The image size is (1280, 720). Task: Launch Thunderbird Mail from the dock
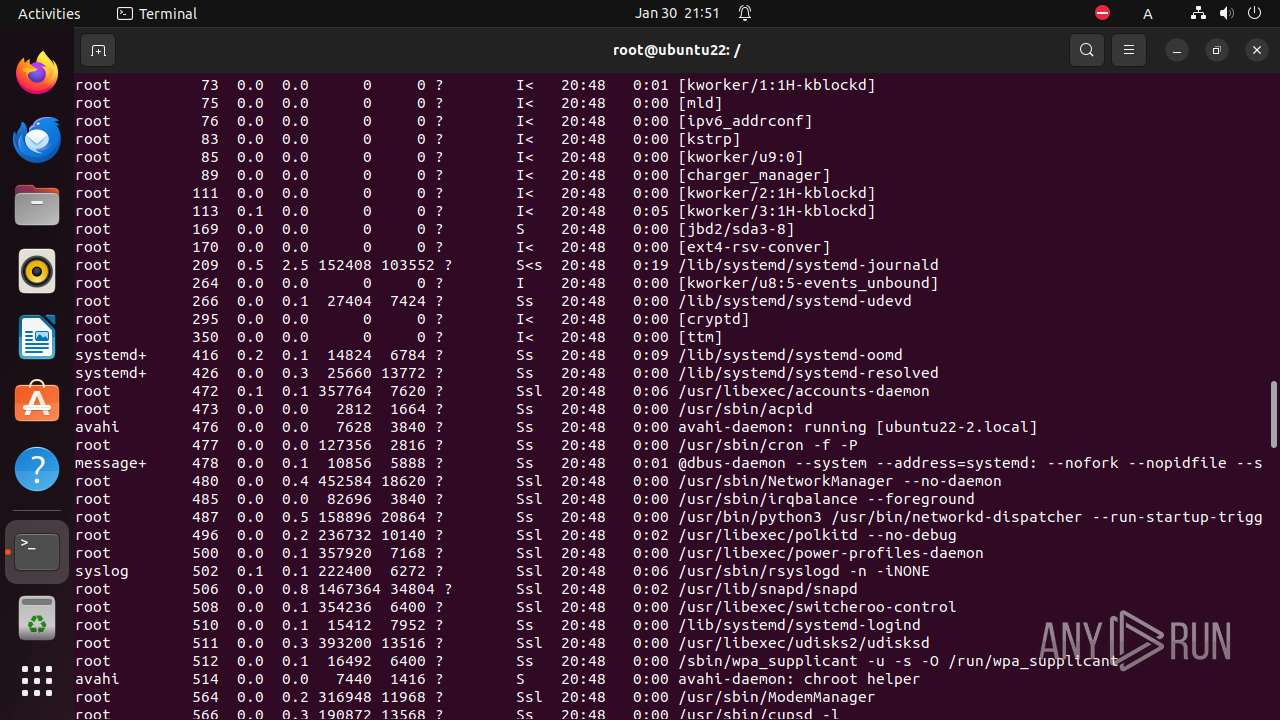click(x=37, y=140)
